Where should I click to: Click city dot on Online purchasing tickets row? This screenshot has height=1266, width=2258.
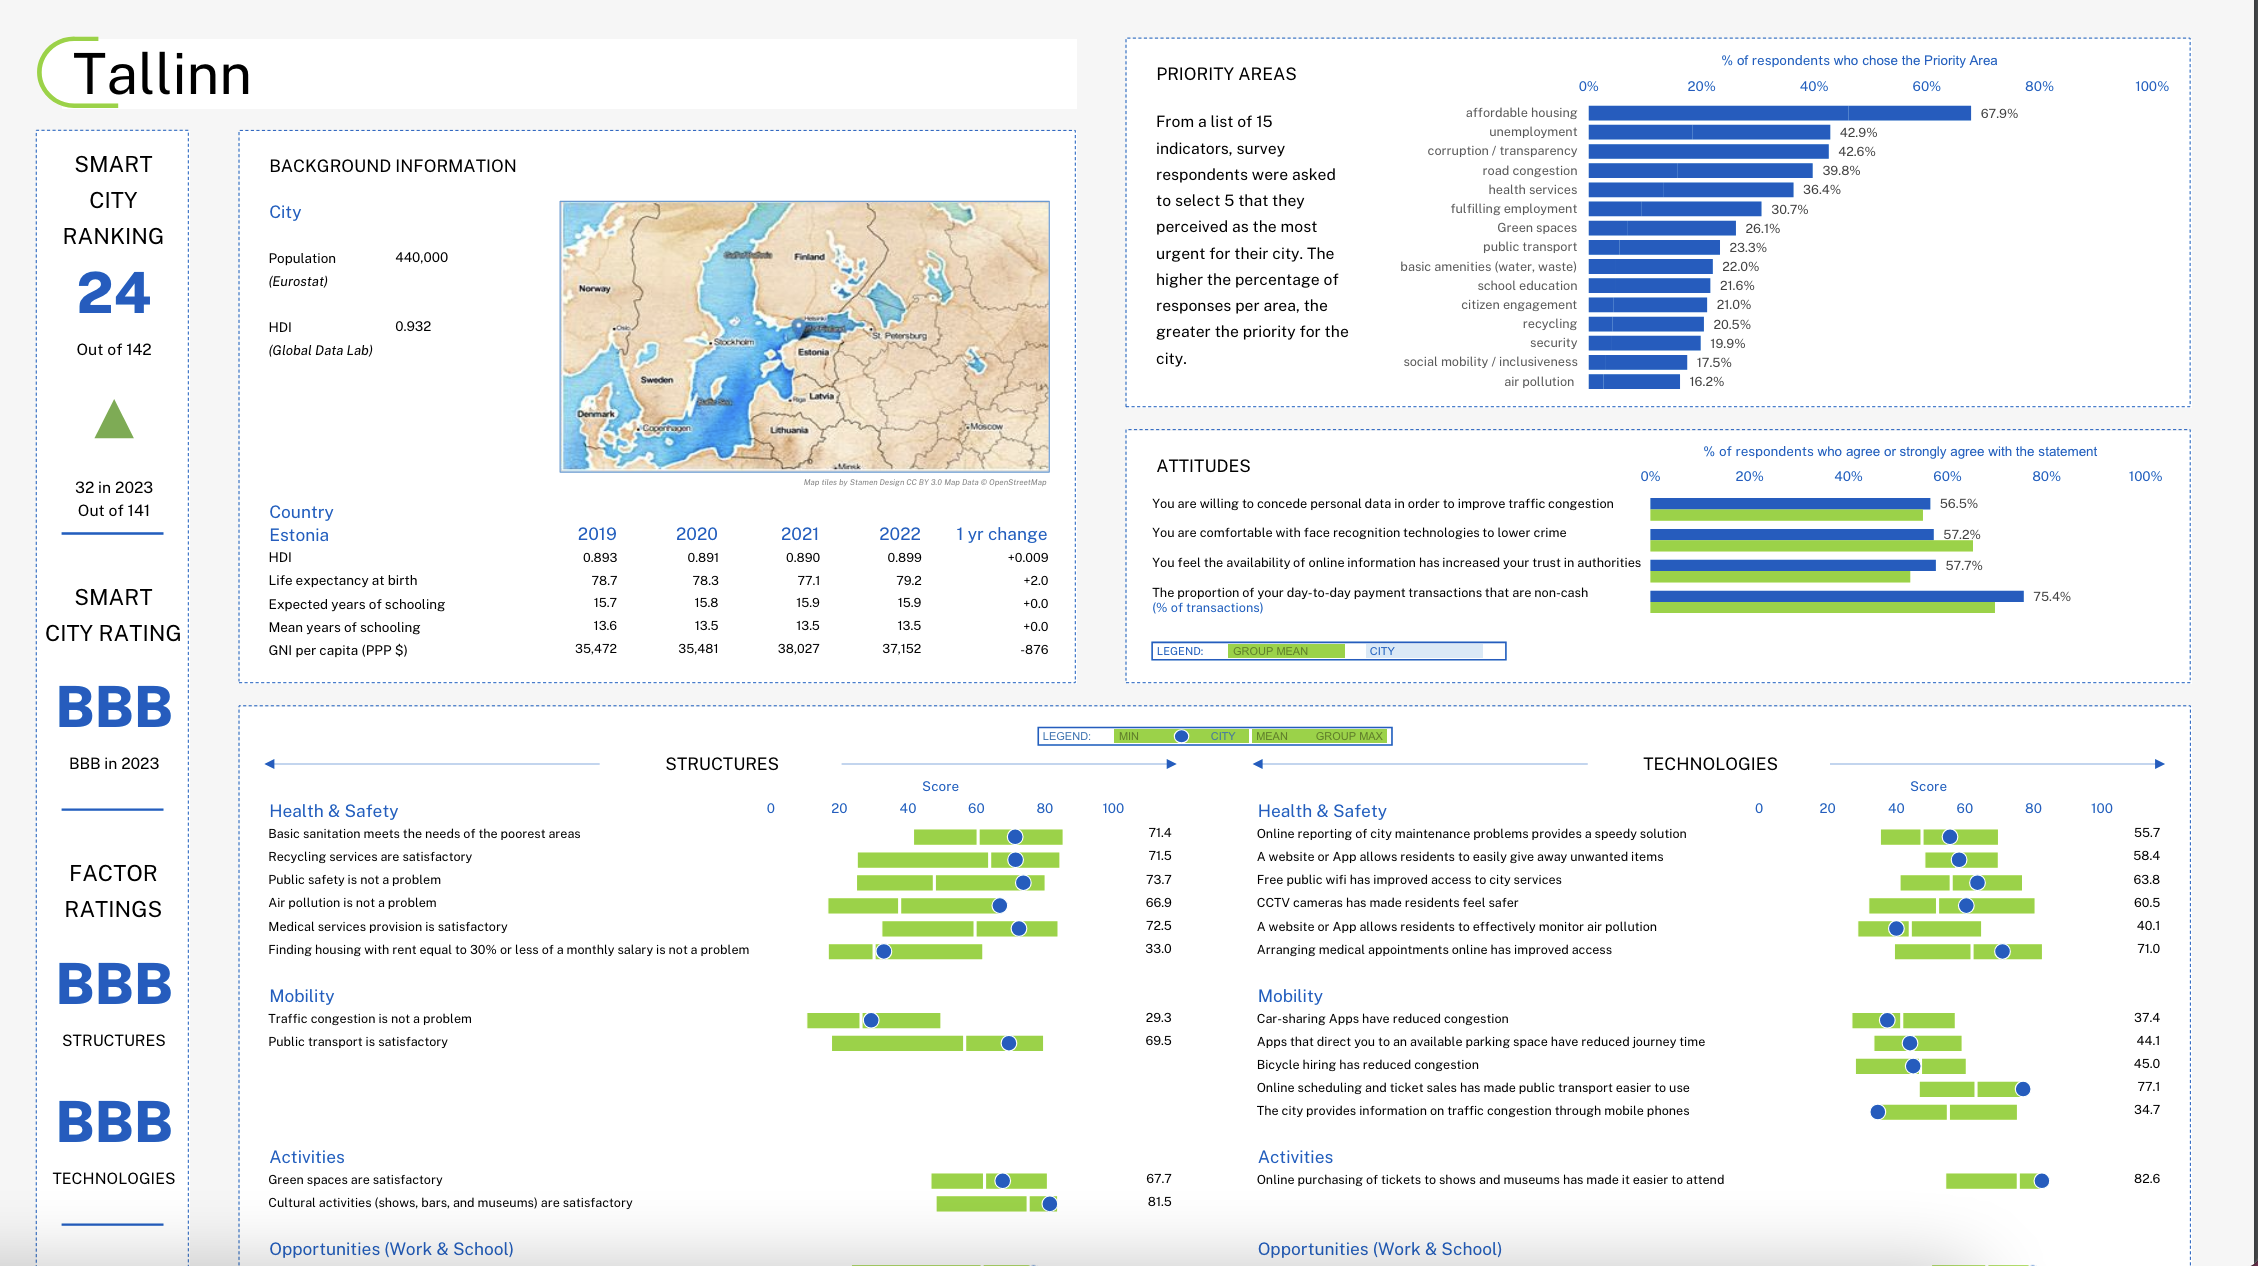coord(2042,1181)
